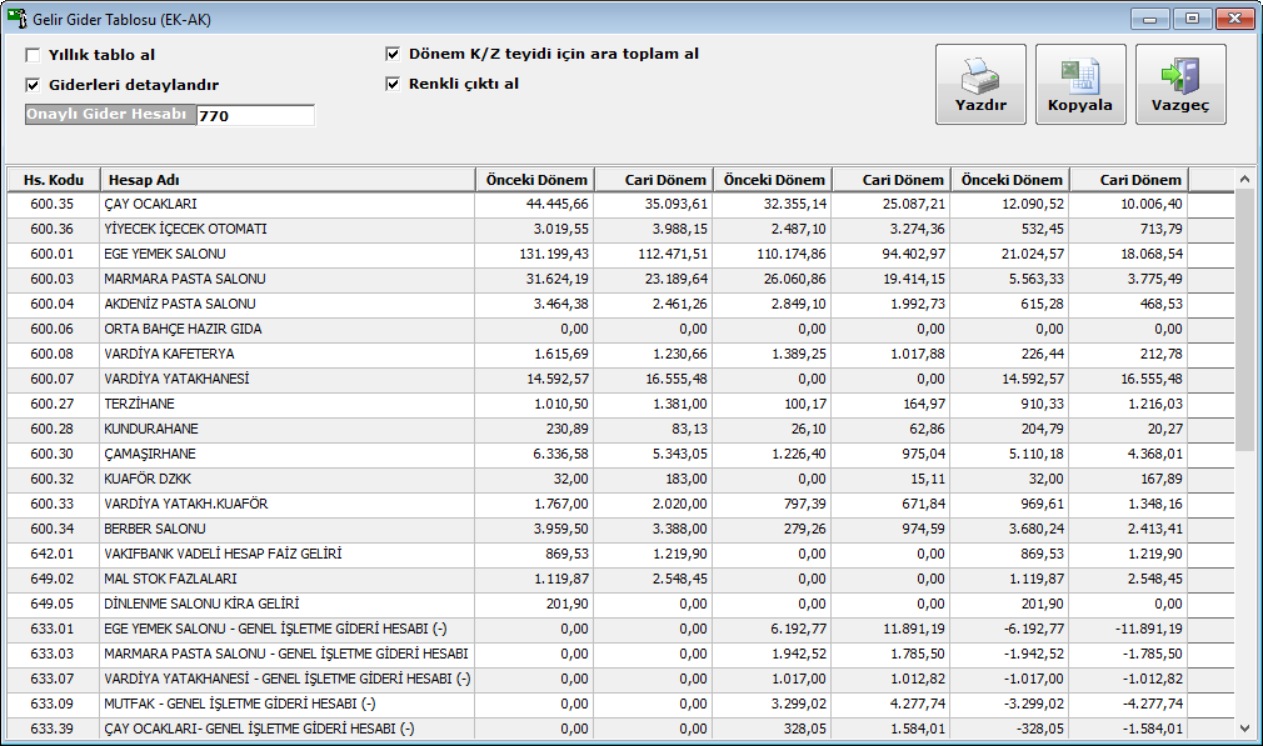Screen dimensions: 1263x746
Task: Disable the Renkli çıktı al checkbox
Action: tap(392, 84)
